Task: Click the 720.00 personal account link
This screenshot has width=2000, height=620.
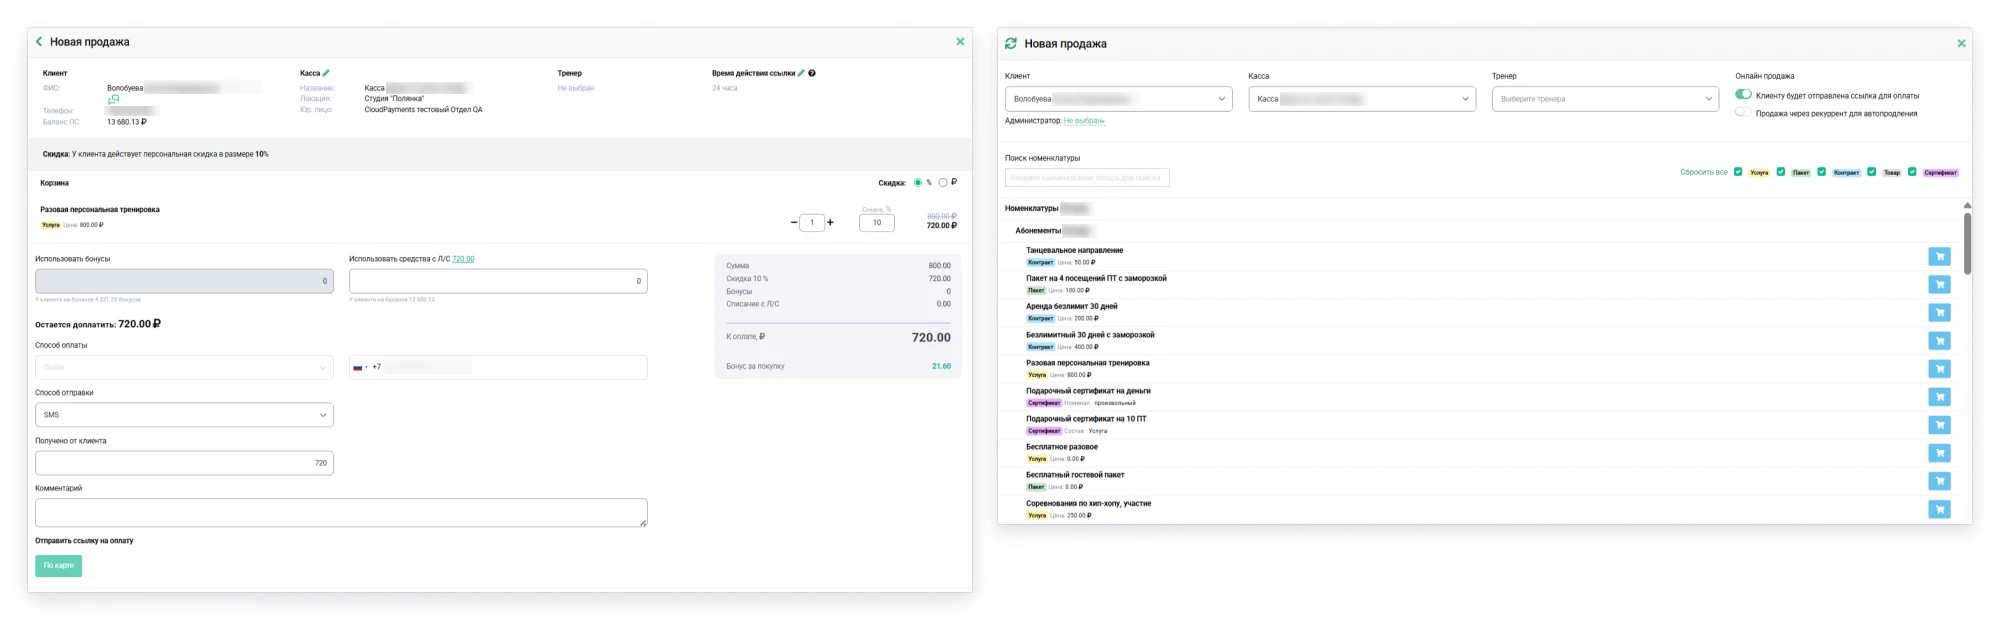Action: click(463, 259)
